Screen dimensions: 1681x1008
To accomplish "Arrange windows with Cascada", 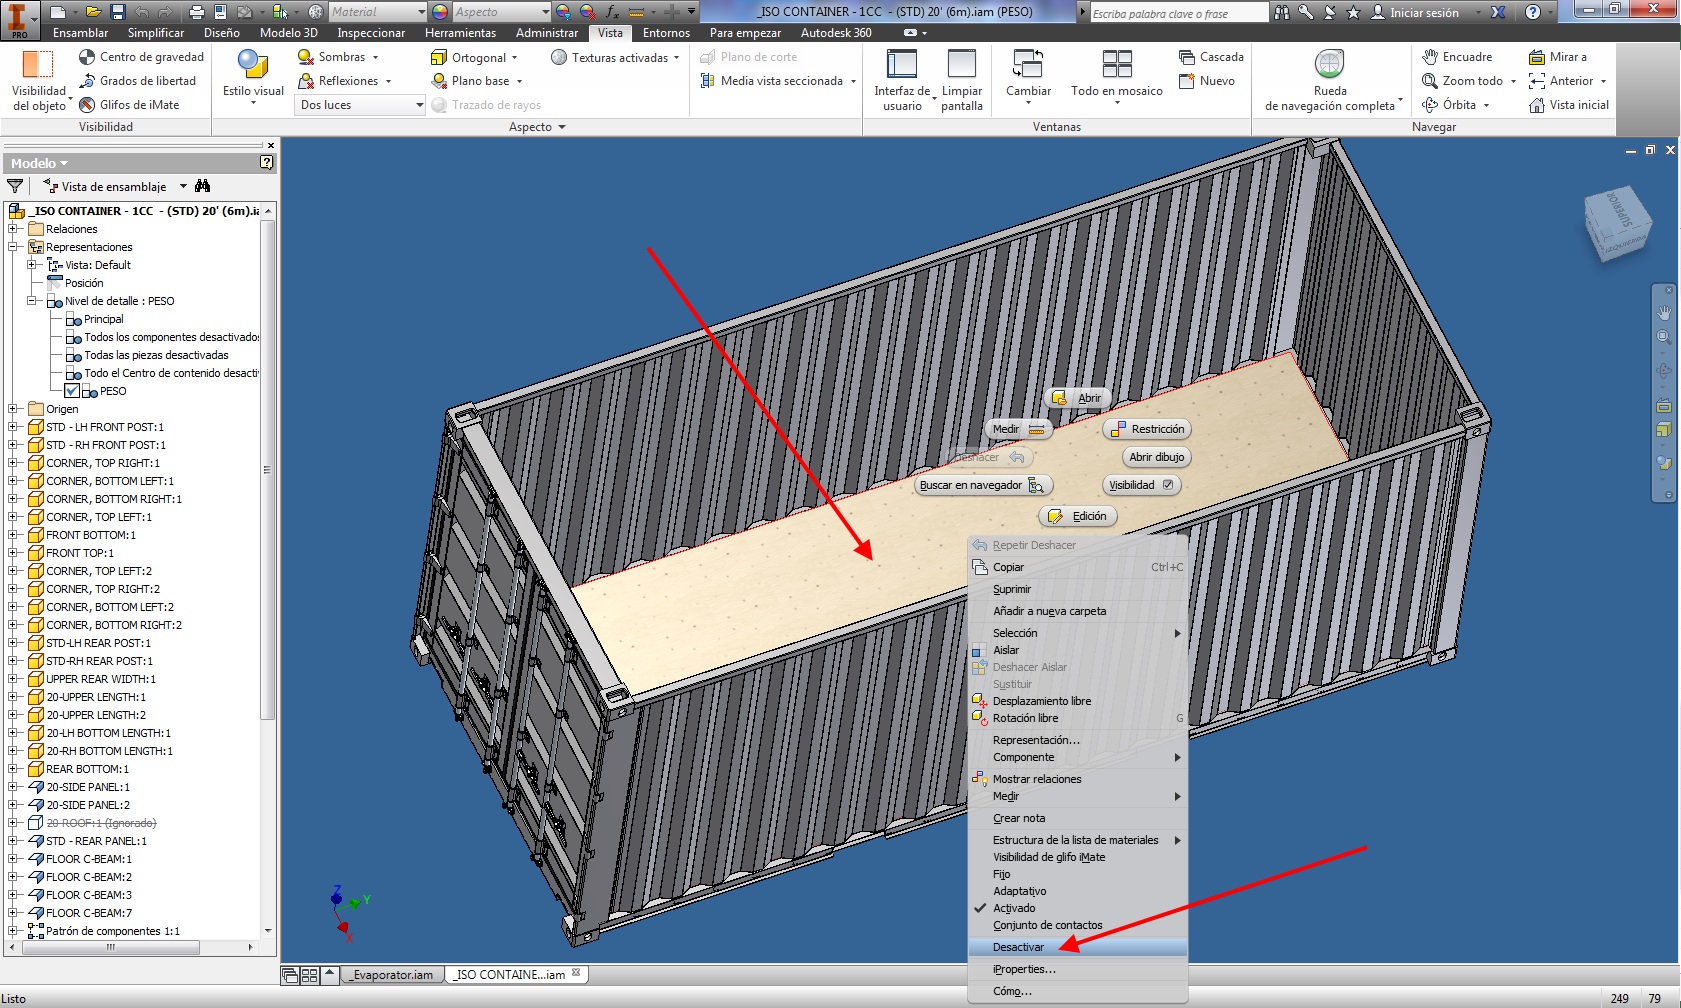I will point(1211,57).
